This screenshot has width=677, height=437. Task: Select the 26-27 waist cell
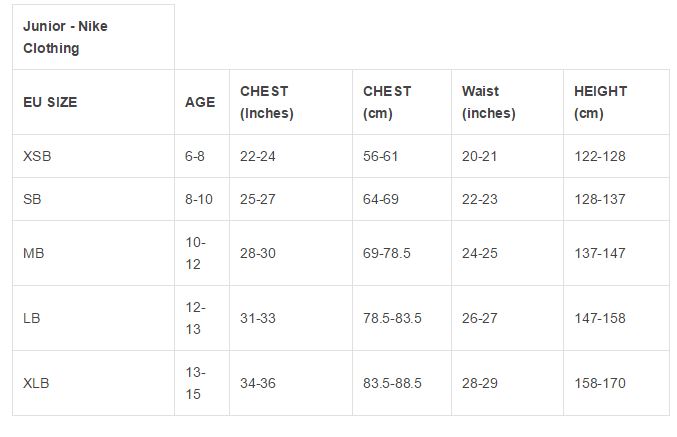coord(507,318)
